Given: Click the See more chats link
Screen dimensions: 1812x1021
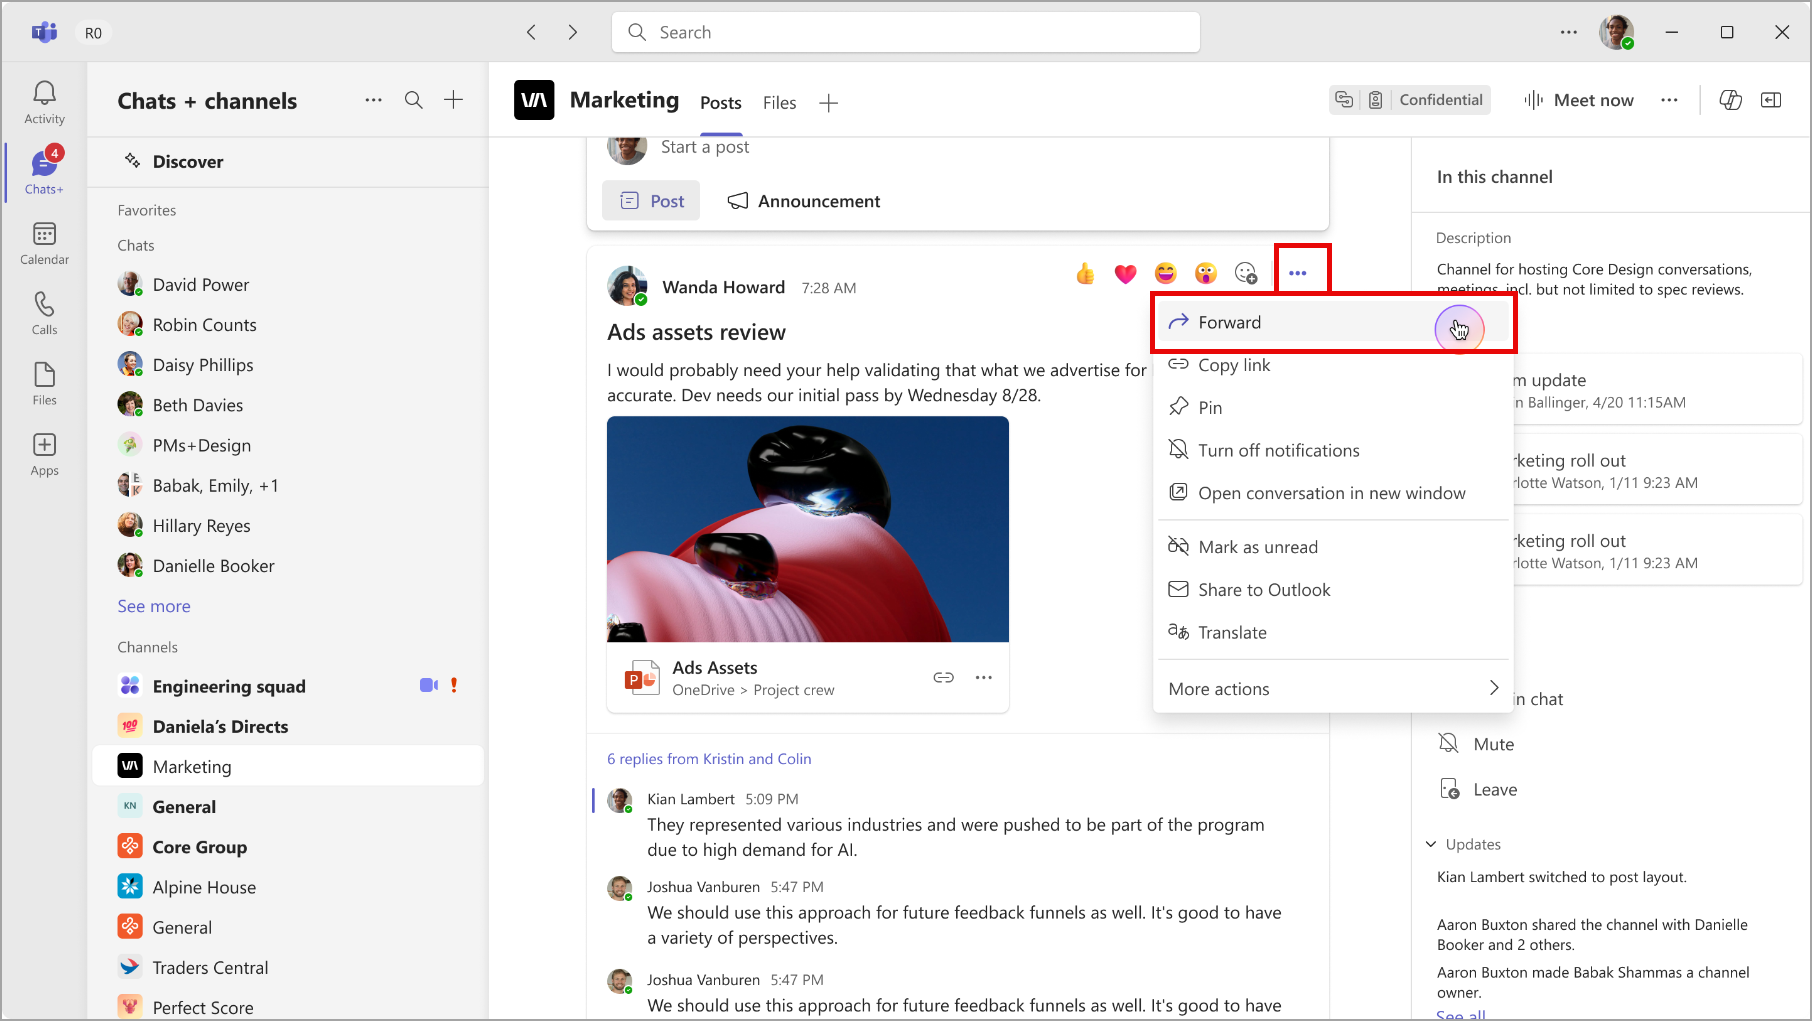Looking at the screenshot, I should coord(154,606).
